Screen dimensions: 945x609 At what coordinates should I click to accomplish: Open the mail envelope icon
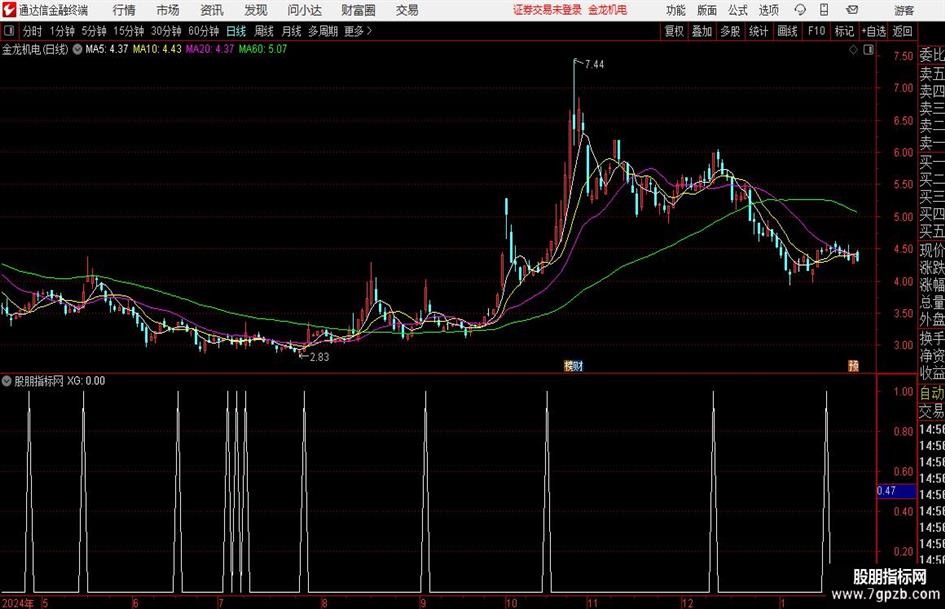click(852, 10)
